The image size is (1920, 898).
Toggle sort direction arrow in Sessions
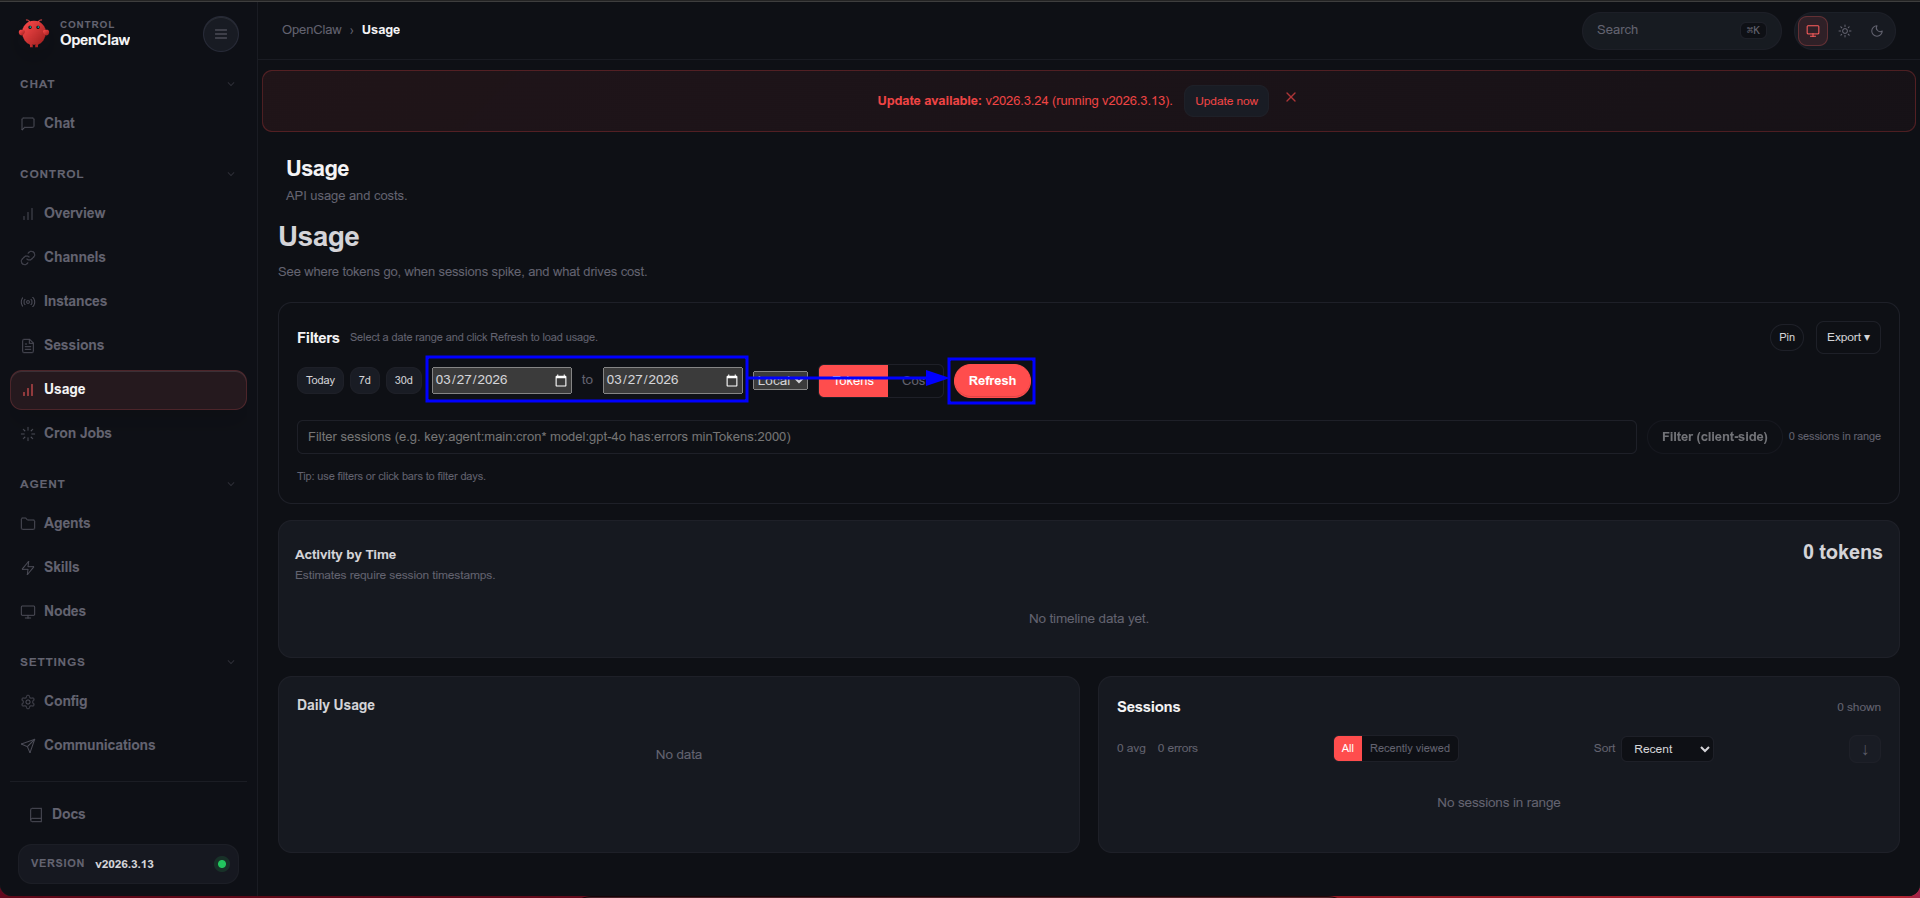coord(1864,749)
